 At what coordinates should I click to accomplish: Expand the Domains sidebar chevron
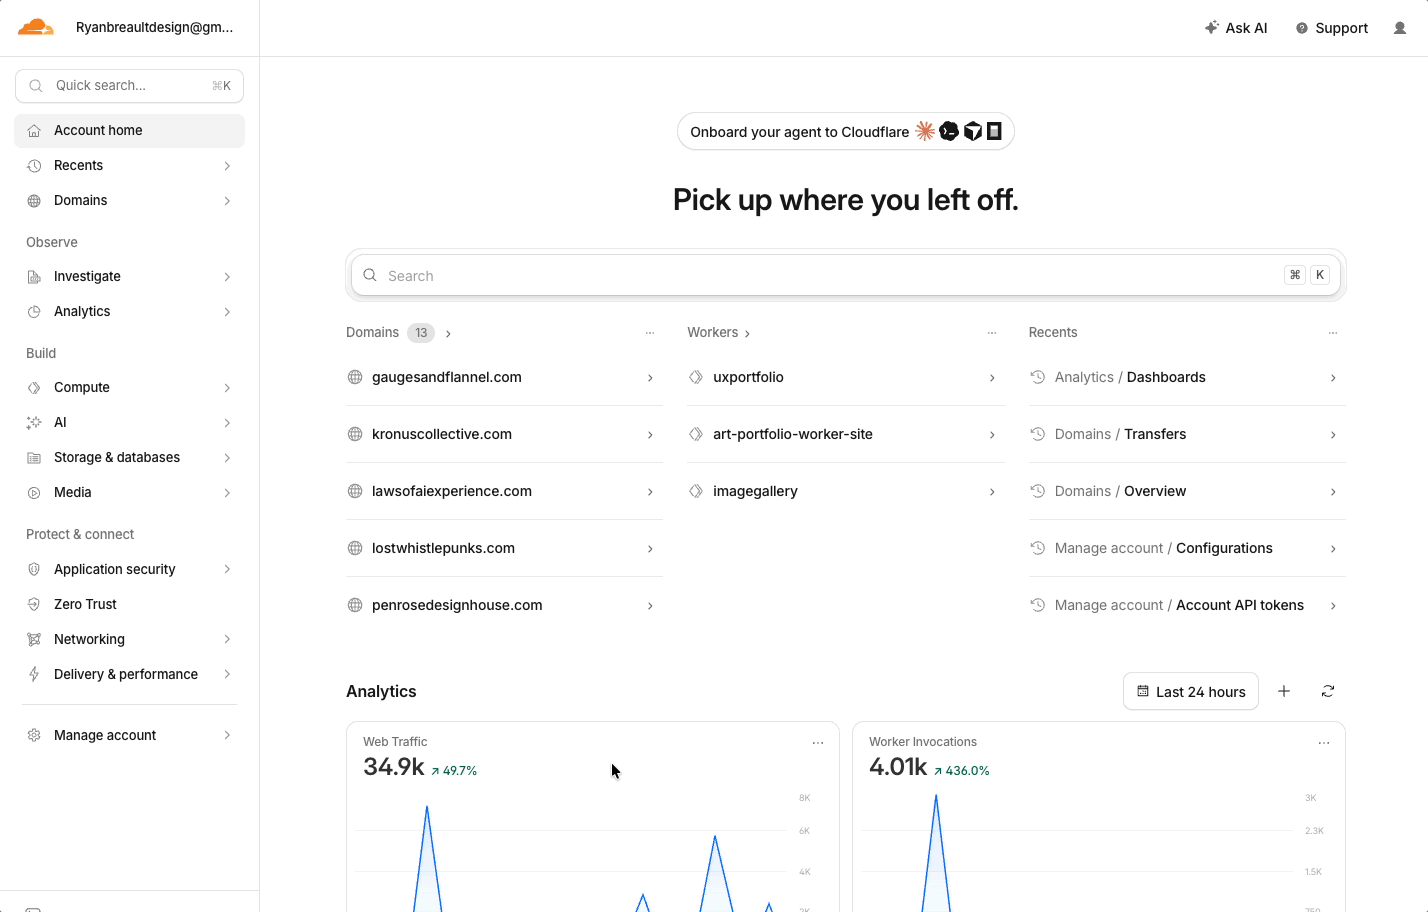(x=227, y=201)
